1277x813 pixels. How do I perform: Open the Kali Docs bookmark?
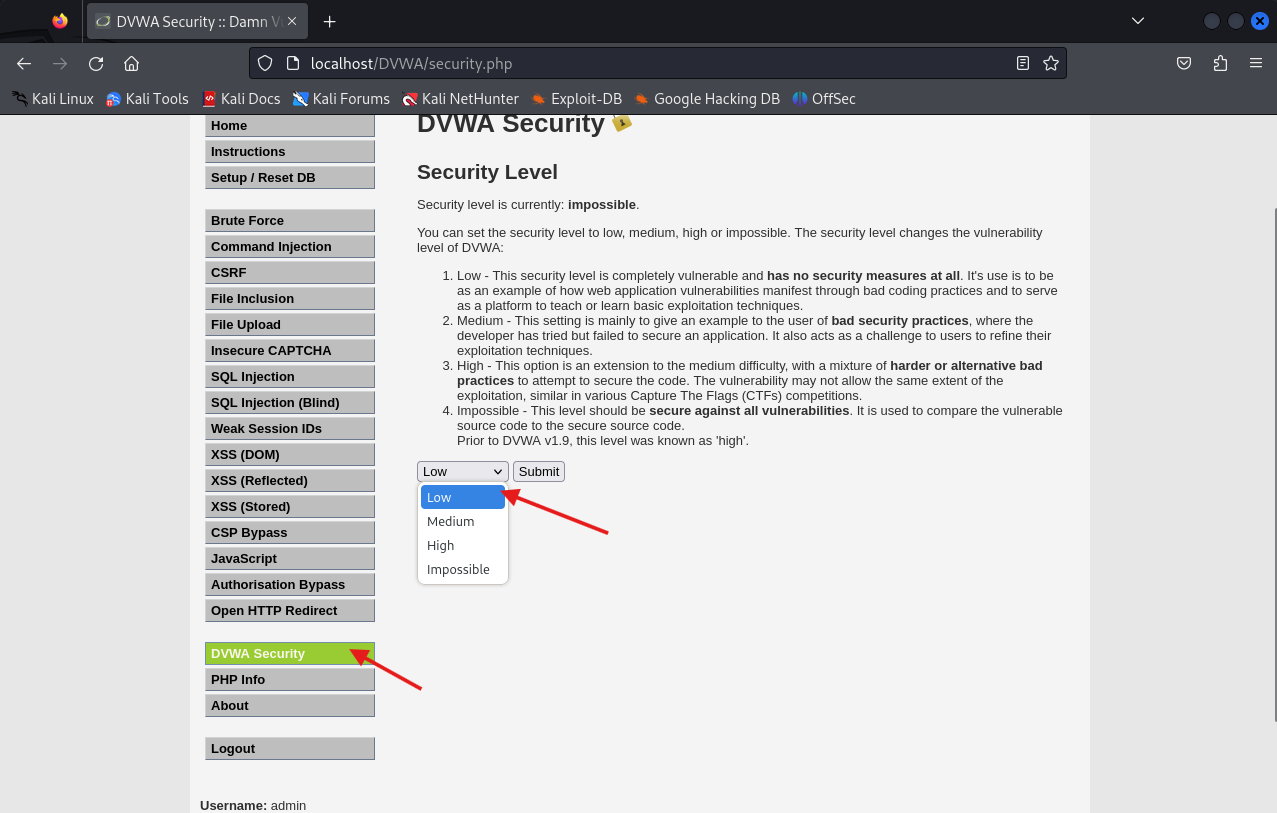(241, 98)
